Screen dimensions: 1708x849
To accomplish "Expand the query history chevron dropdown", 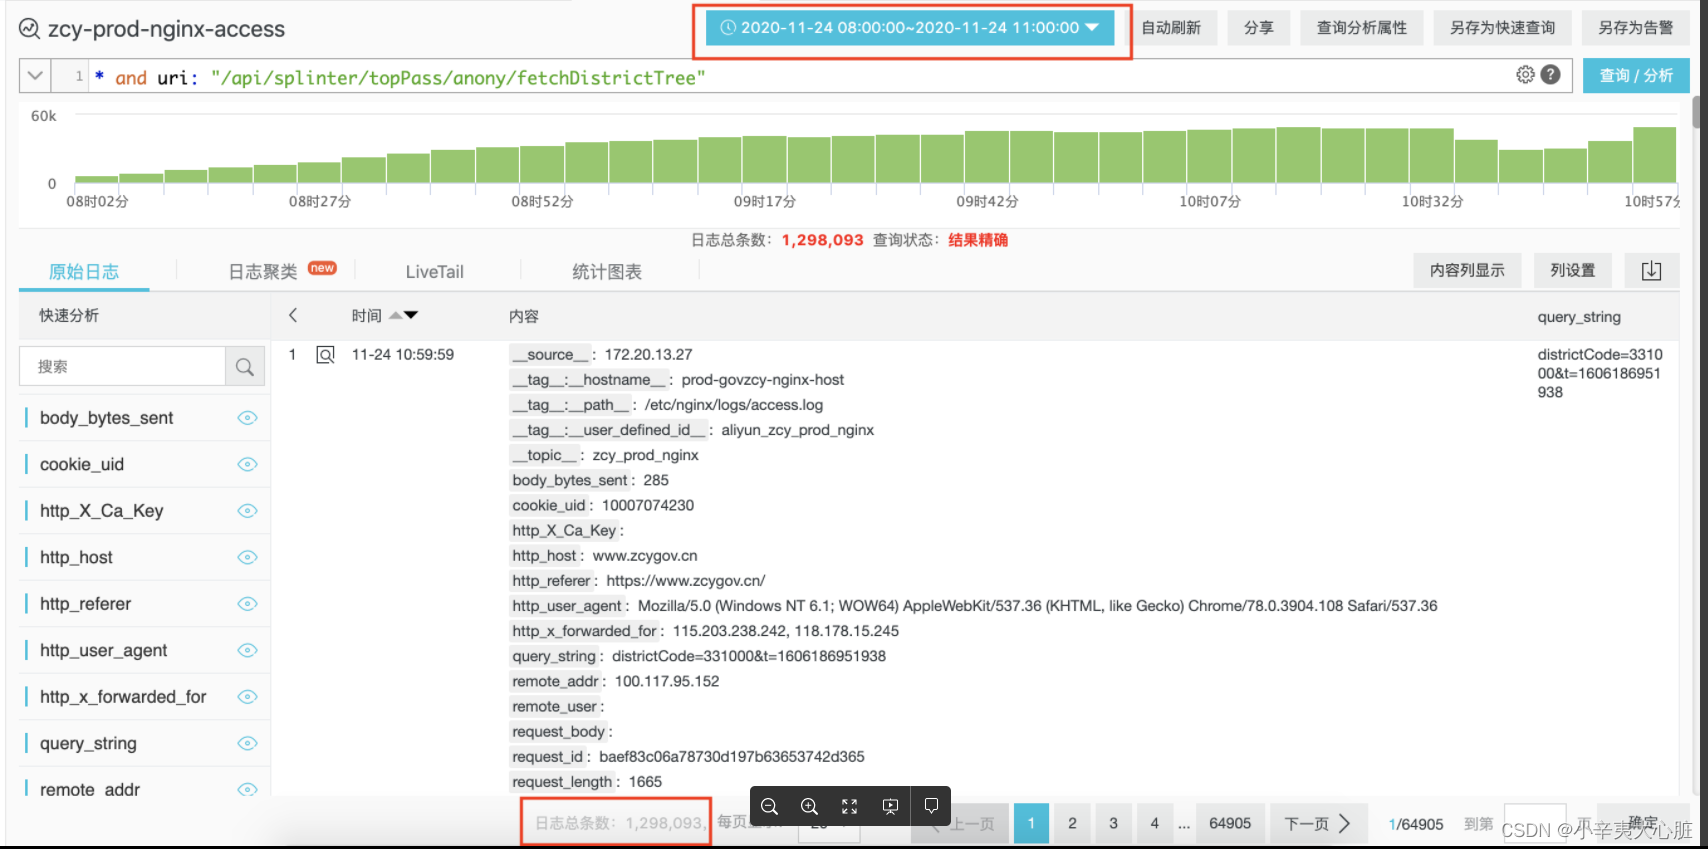I will pos(35,75).
